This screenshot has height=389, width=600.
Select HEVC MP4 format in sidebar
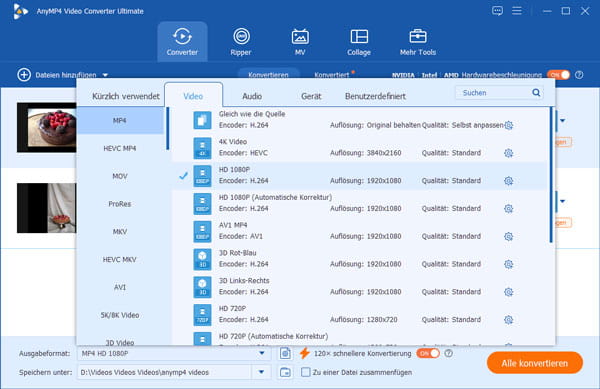[120, 148]
